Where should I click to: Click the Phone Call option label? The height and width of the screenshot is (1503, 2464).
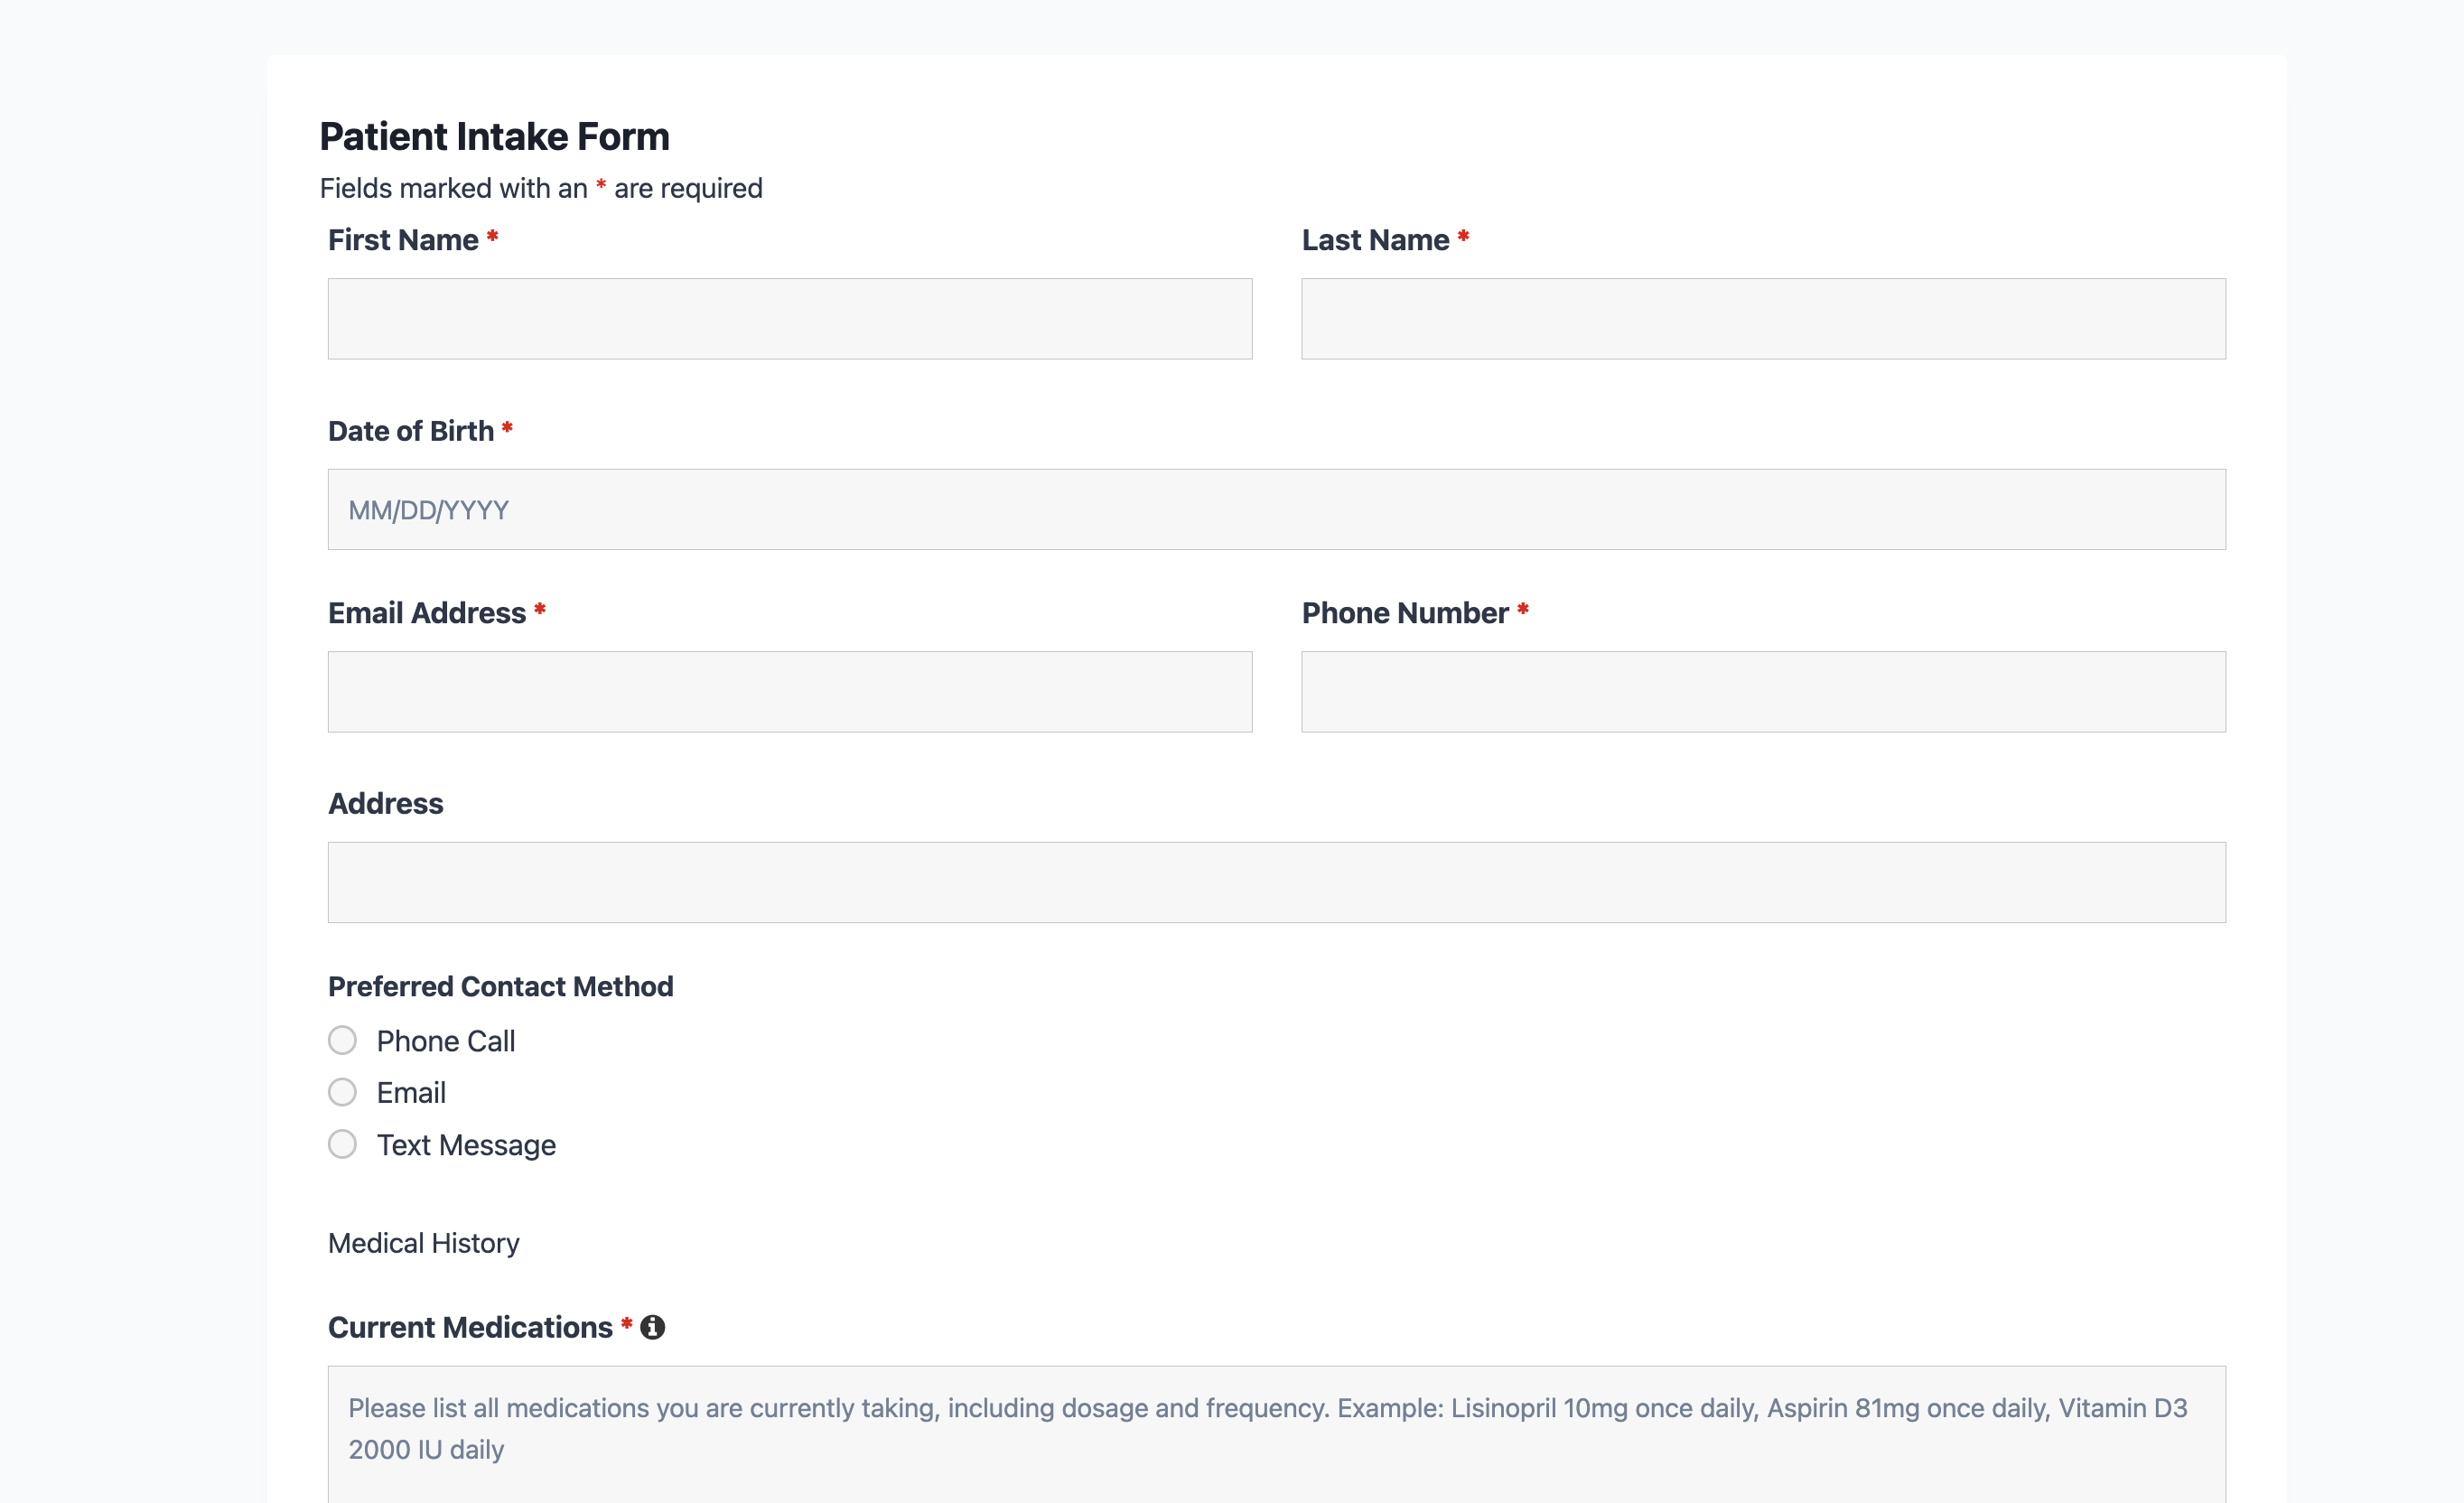pyautogui.click(x=446, y=1041)
